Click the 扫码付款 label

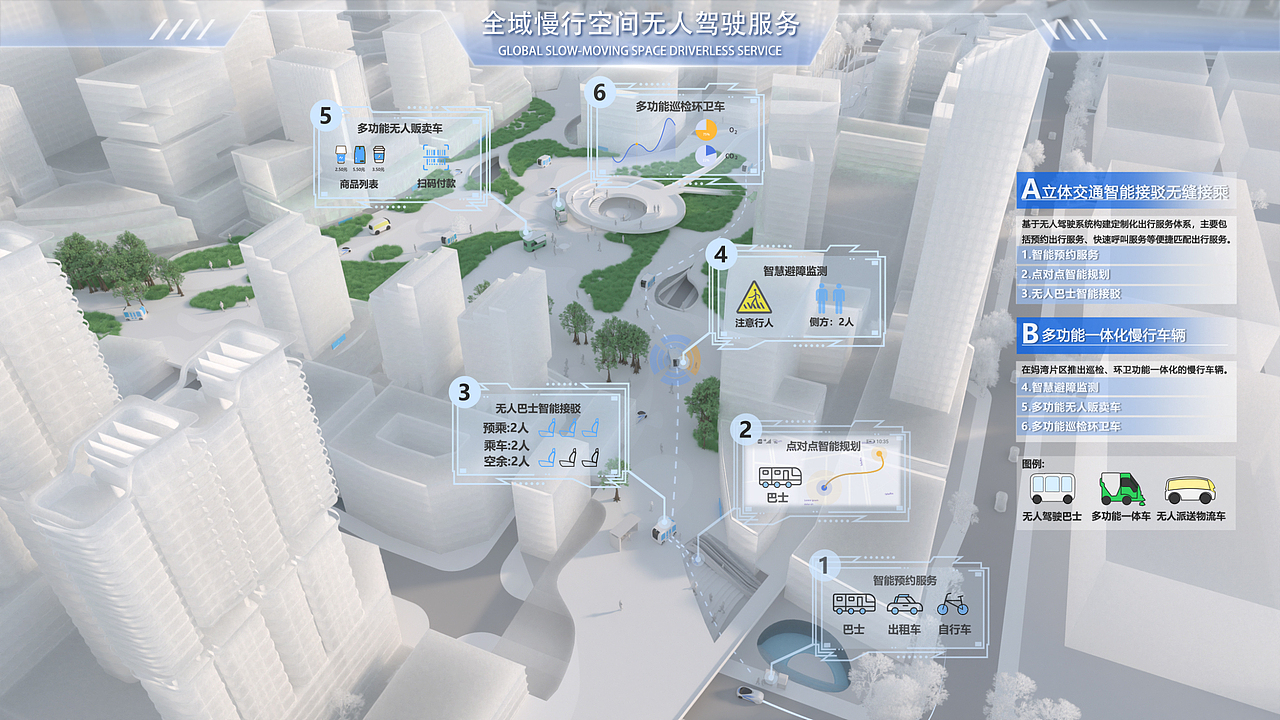pyautogui.click(x=436, y=184)
